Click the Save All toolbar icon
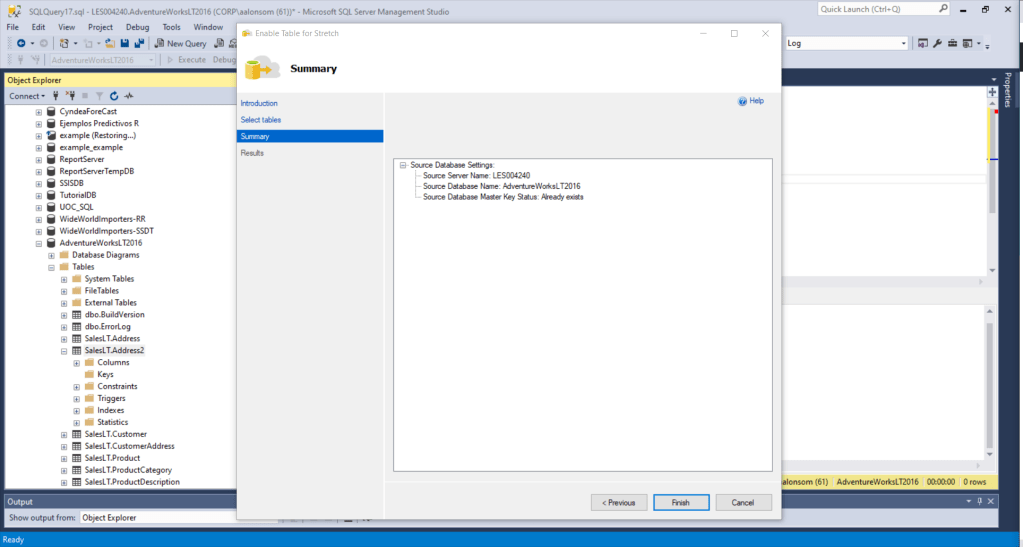Screen dimensions: 1023x547 (138, 44)
